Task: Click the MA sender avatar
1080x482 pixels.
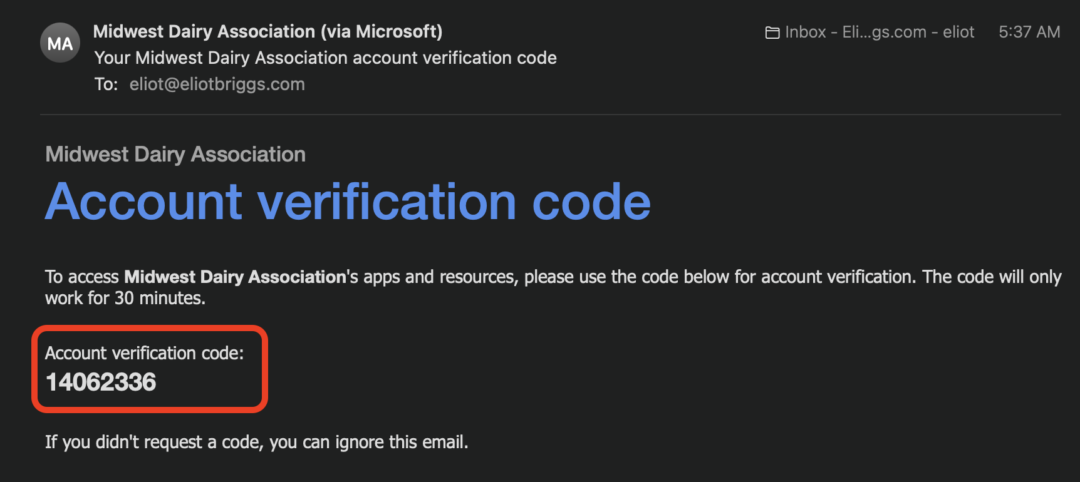Action: click(x=60, y=43)
